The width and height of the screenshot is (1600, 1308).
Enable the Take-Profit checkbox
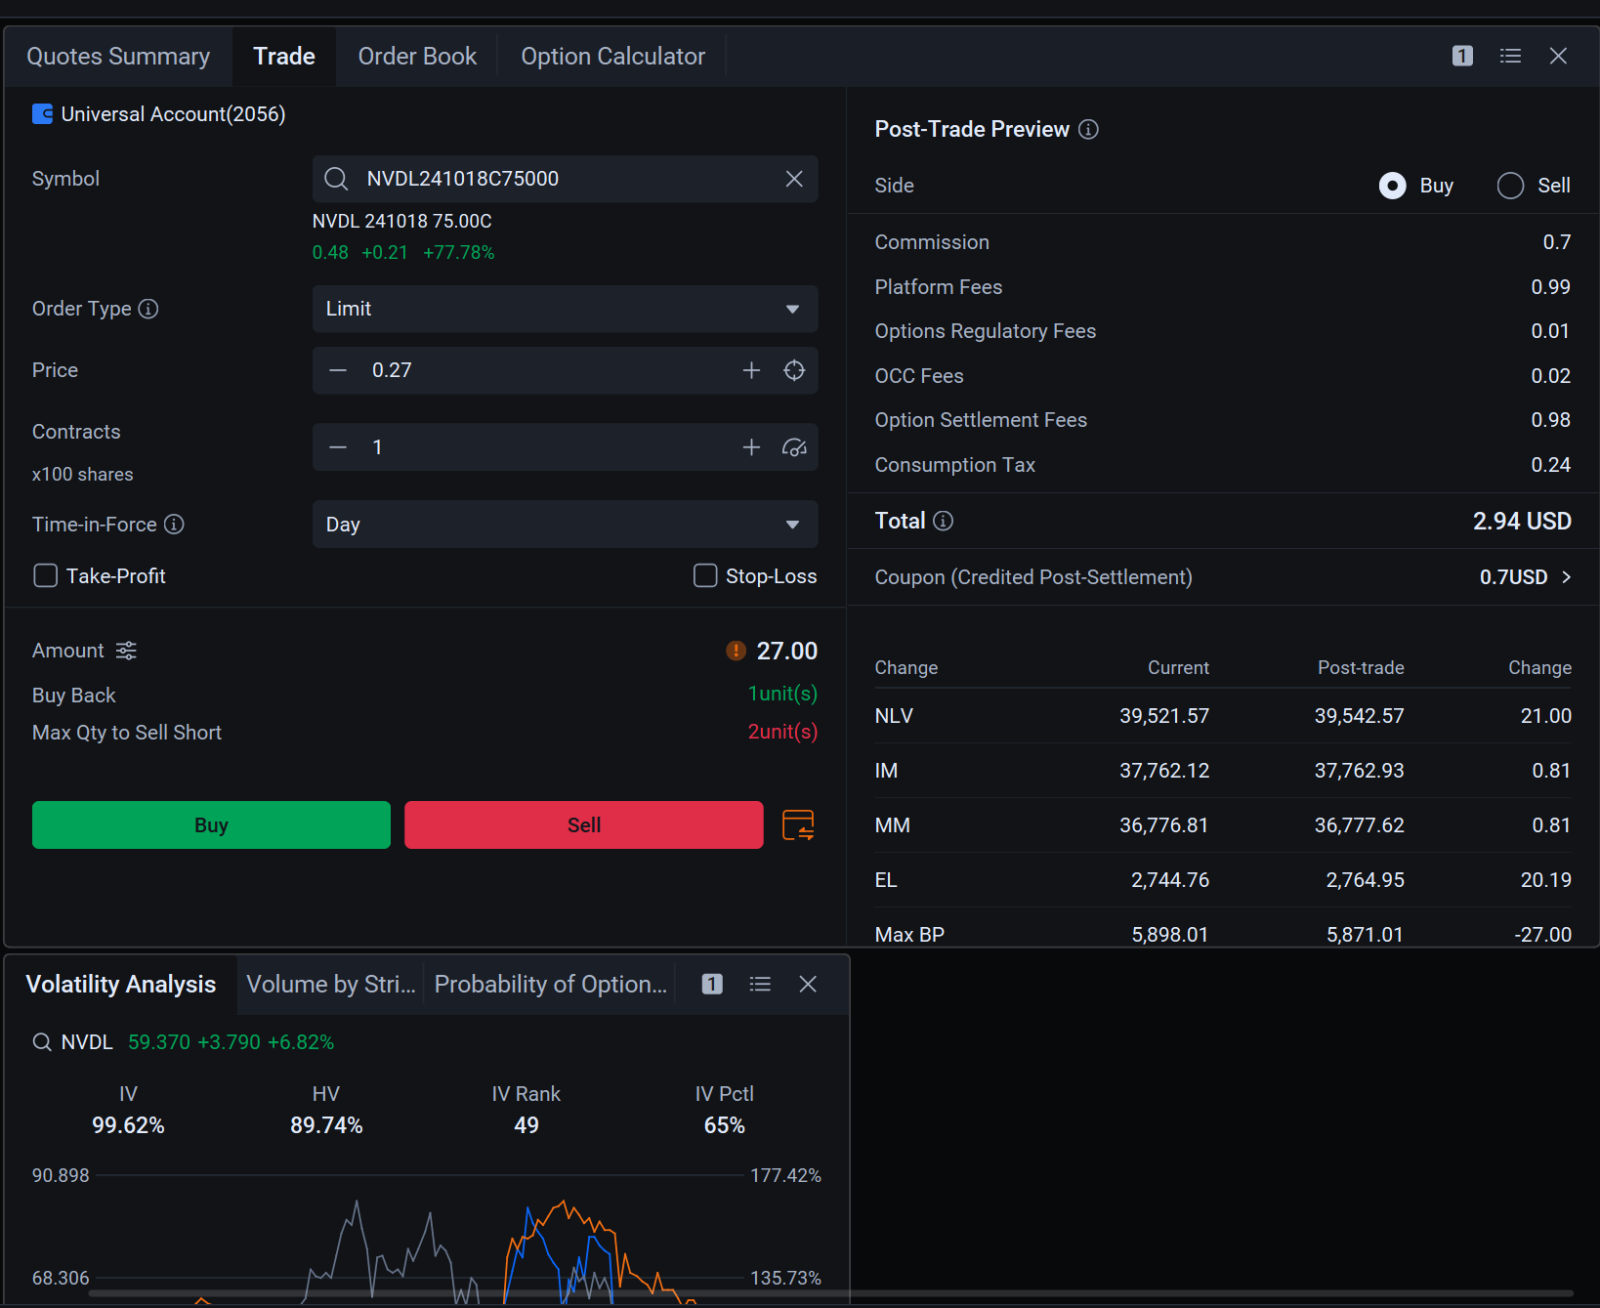pos(46,576)
